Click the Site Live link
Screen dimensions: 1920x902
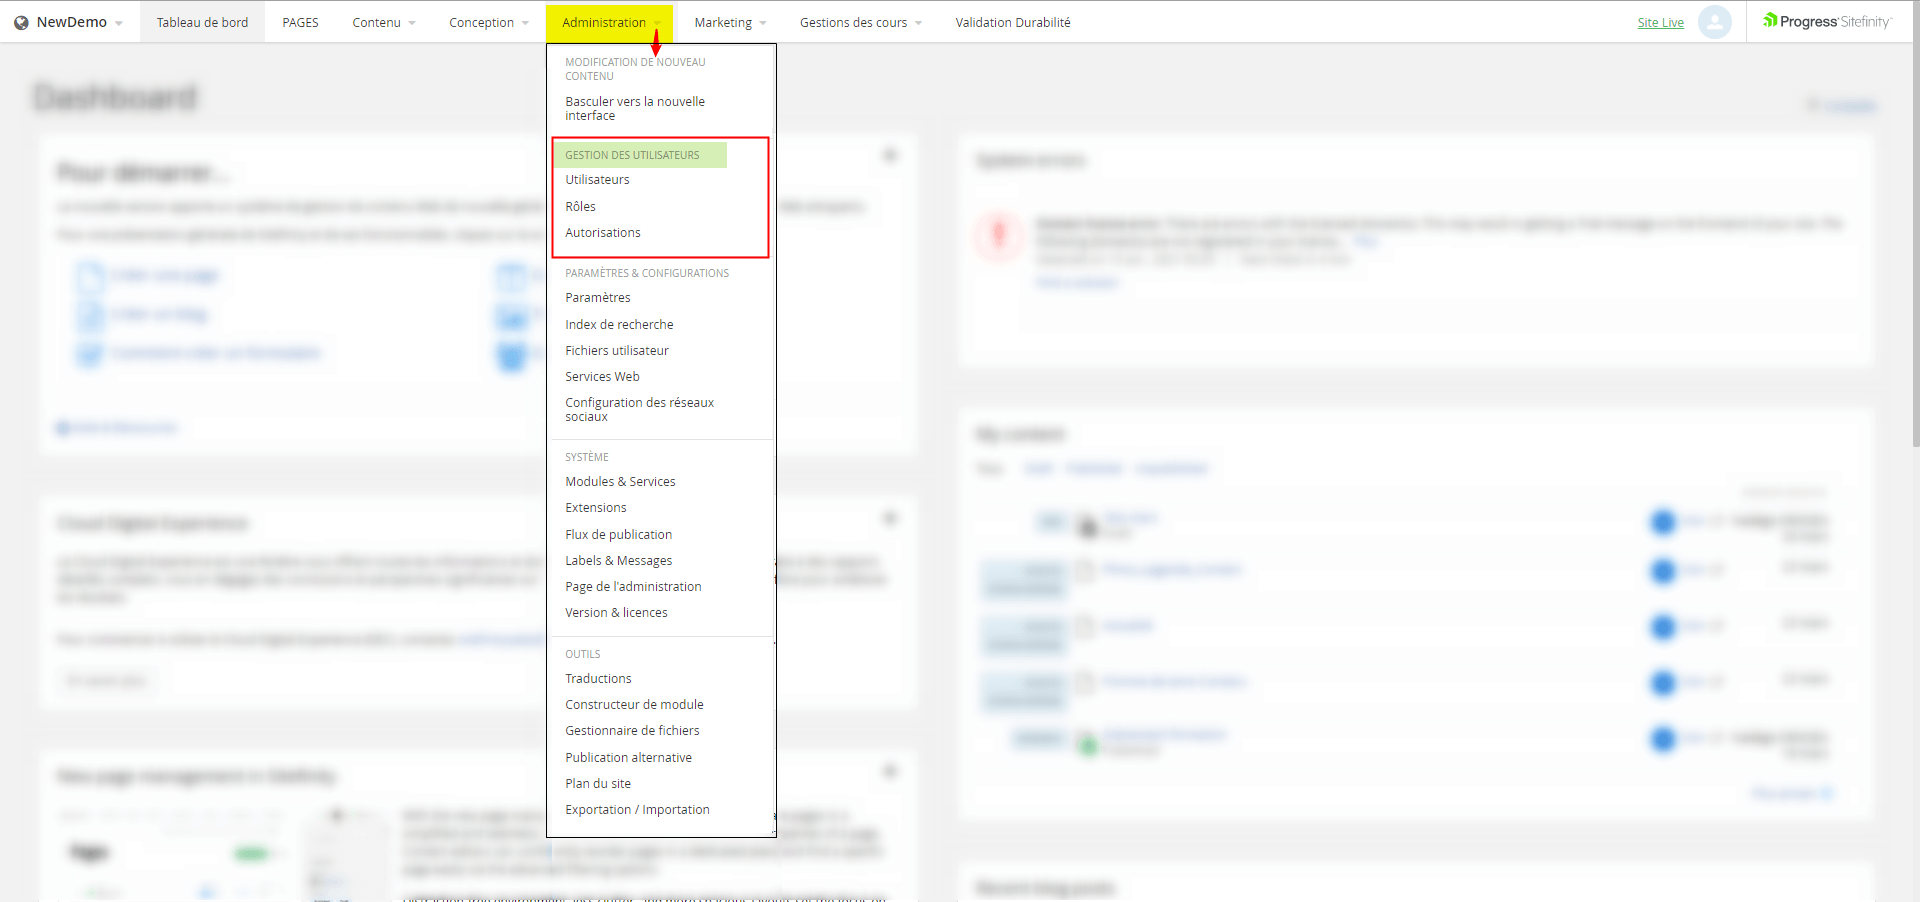tap(1660, 23)
